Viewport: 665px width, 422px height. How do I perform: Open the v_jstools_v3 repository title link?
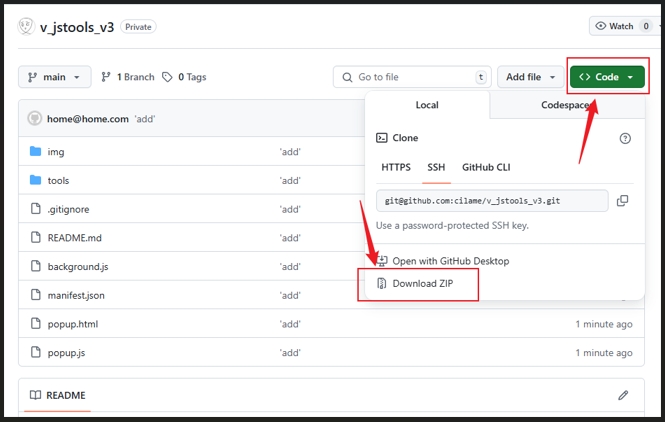[x=77, y=27]
